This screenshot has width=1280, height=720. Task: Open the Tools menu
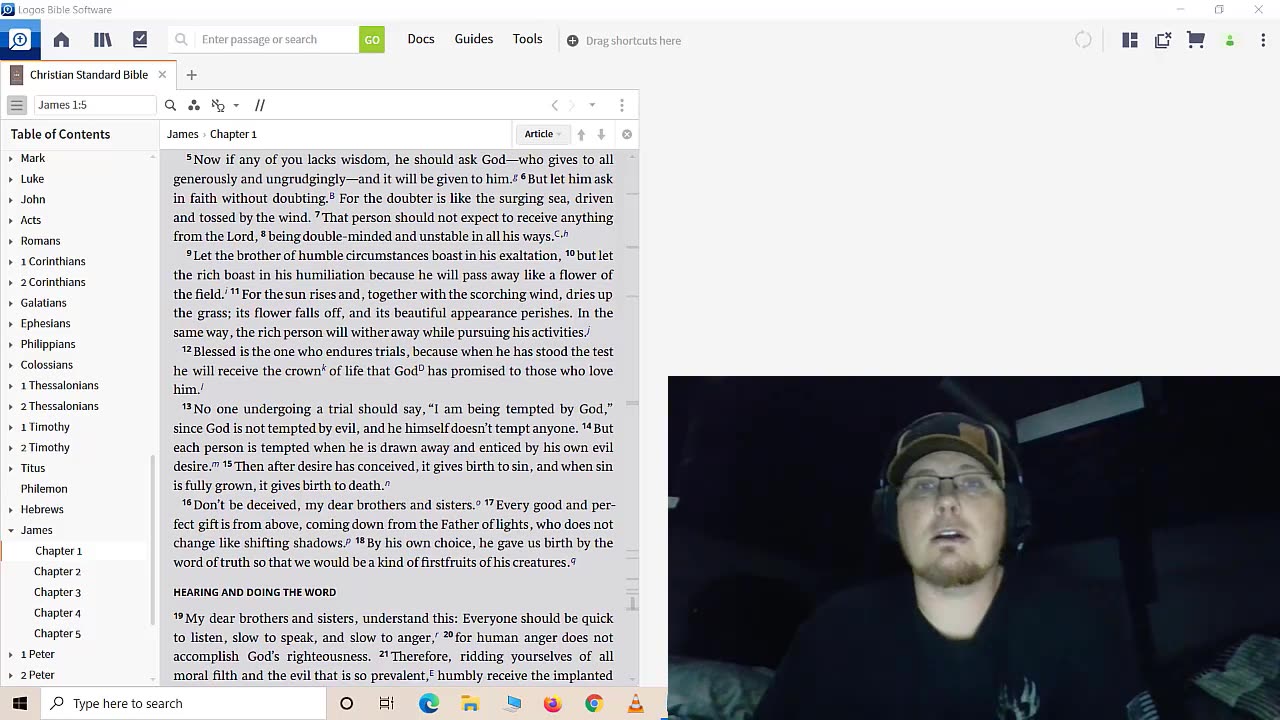[x=527, y=39]
